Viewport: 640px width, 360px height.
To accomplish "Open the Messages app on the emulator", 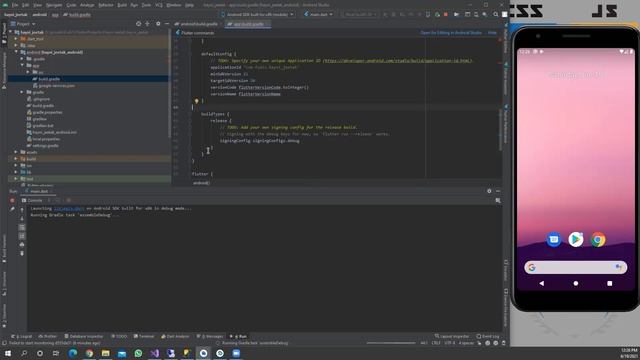I will coord(554,240).
